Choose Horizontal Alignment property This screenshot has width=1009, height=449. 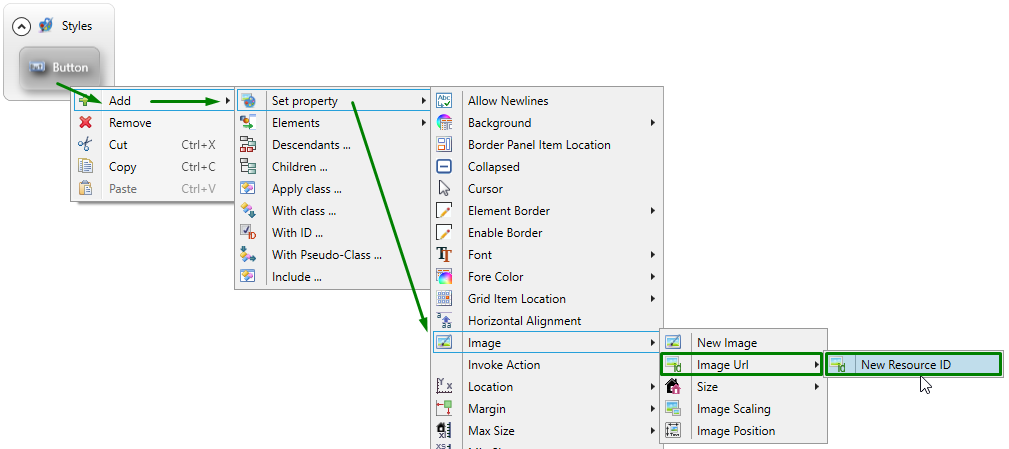tap(524, 321)
